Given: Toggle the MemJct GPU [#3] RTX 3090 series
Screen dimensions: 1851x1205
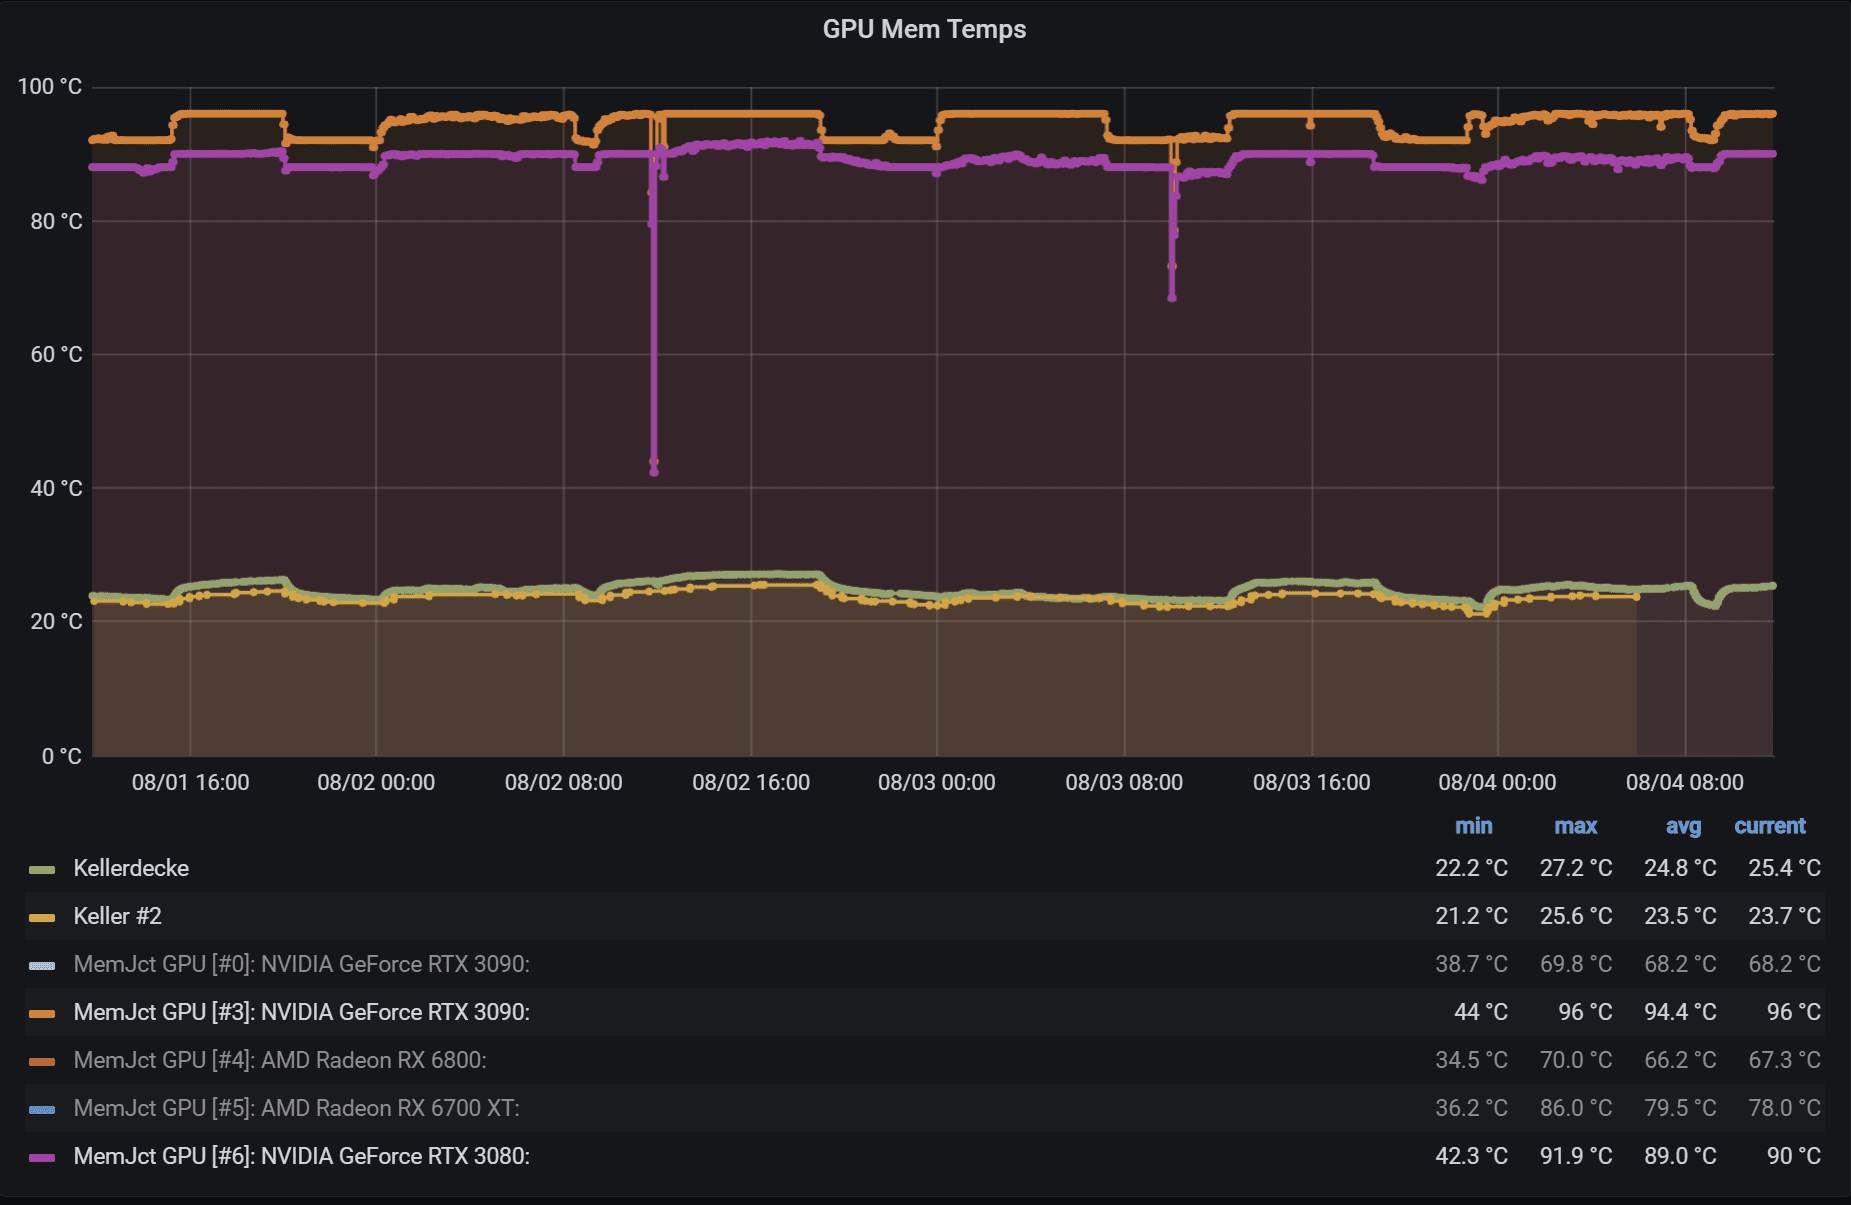Looking at the screenshot, I should pyautogui.click(x=301, y=1012).
